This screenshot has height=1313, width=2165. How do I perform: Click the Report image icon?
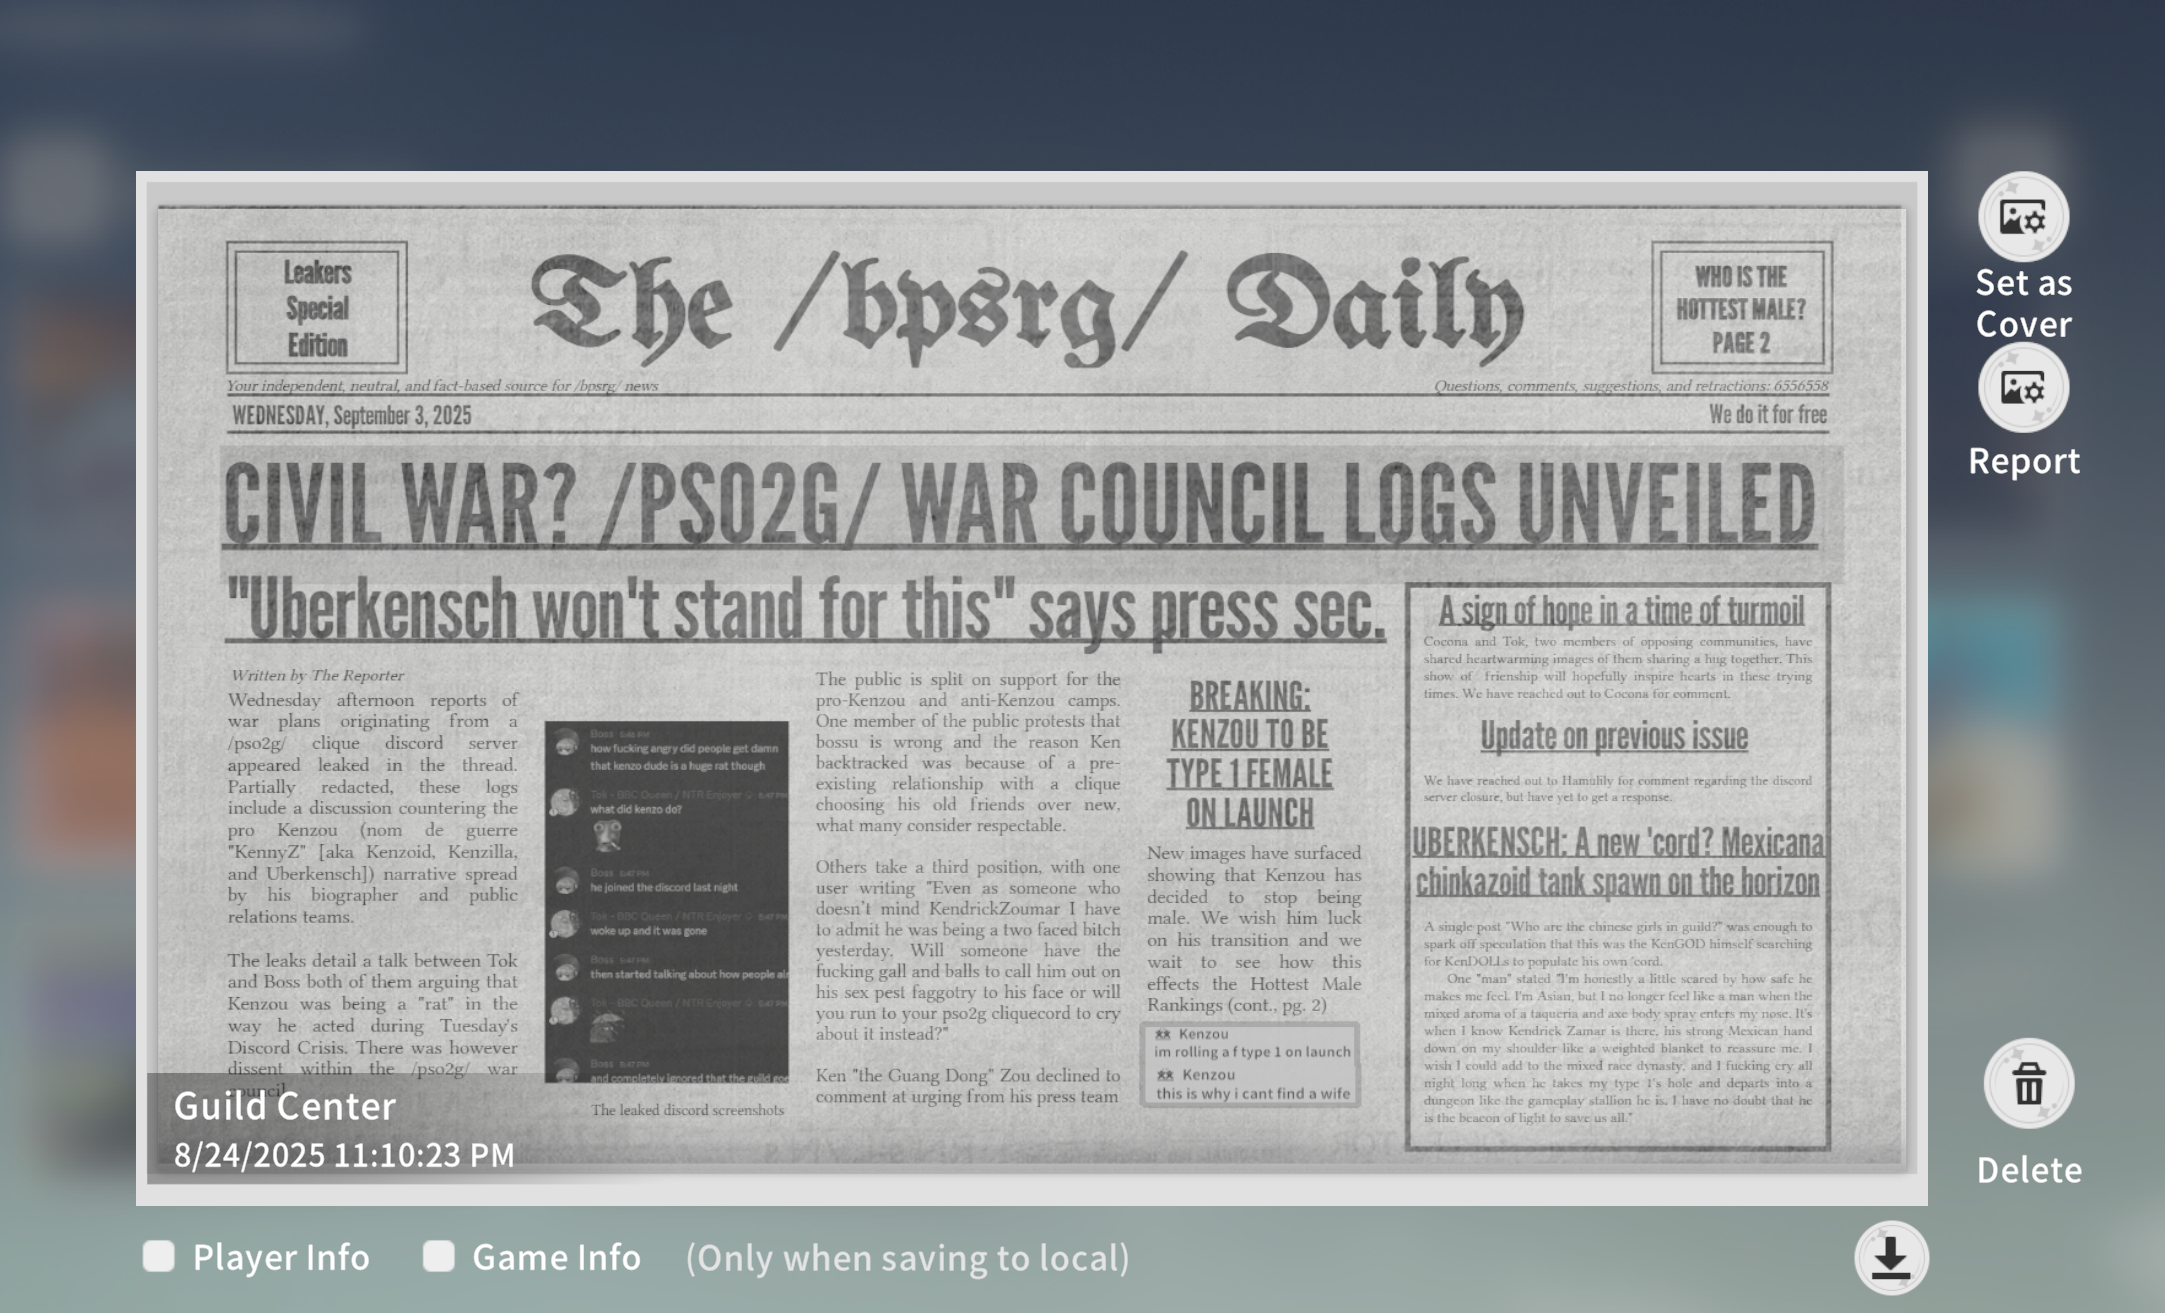tap(2023, 388)
